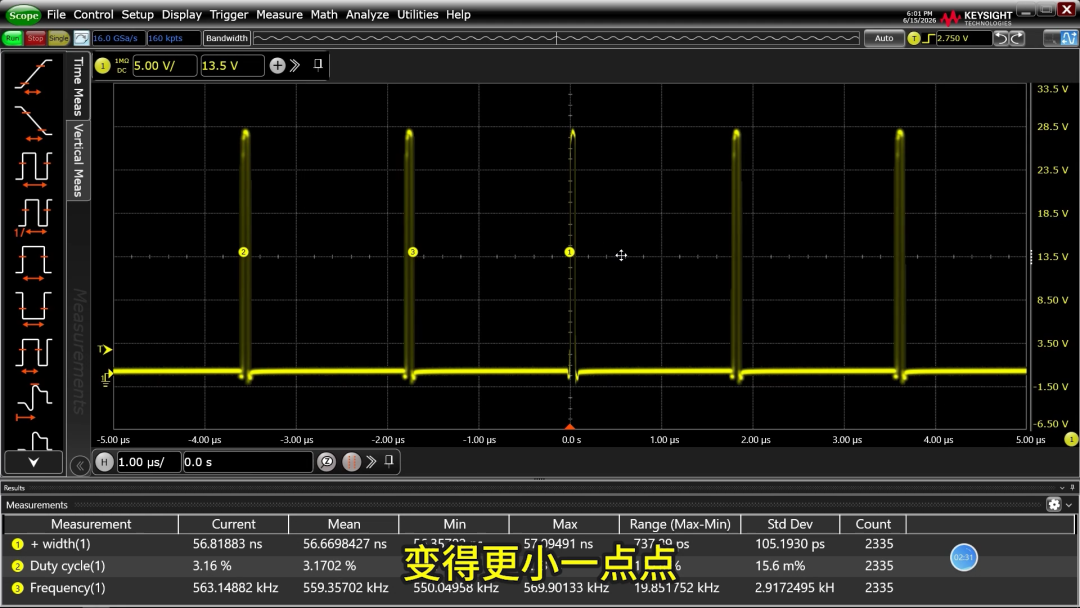This screenshot has height=608, width=1080.
Task: Click measurement marker 1 on the waveform
Action: tap(569, 252)
